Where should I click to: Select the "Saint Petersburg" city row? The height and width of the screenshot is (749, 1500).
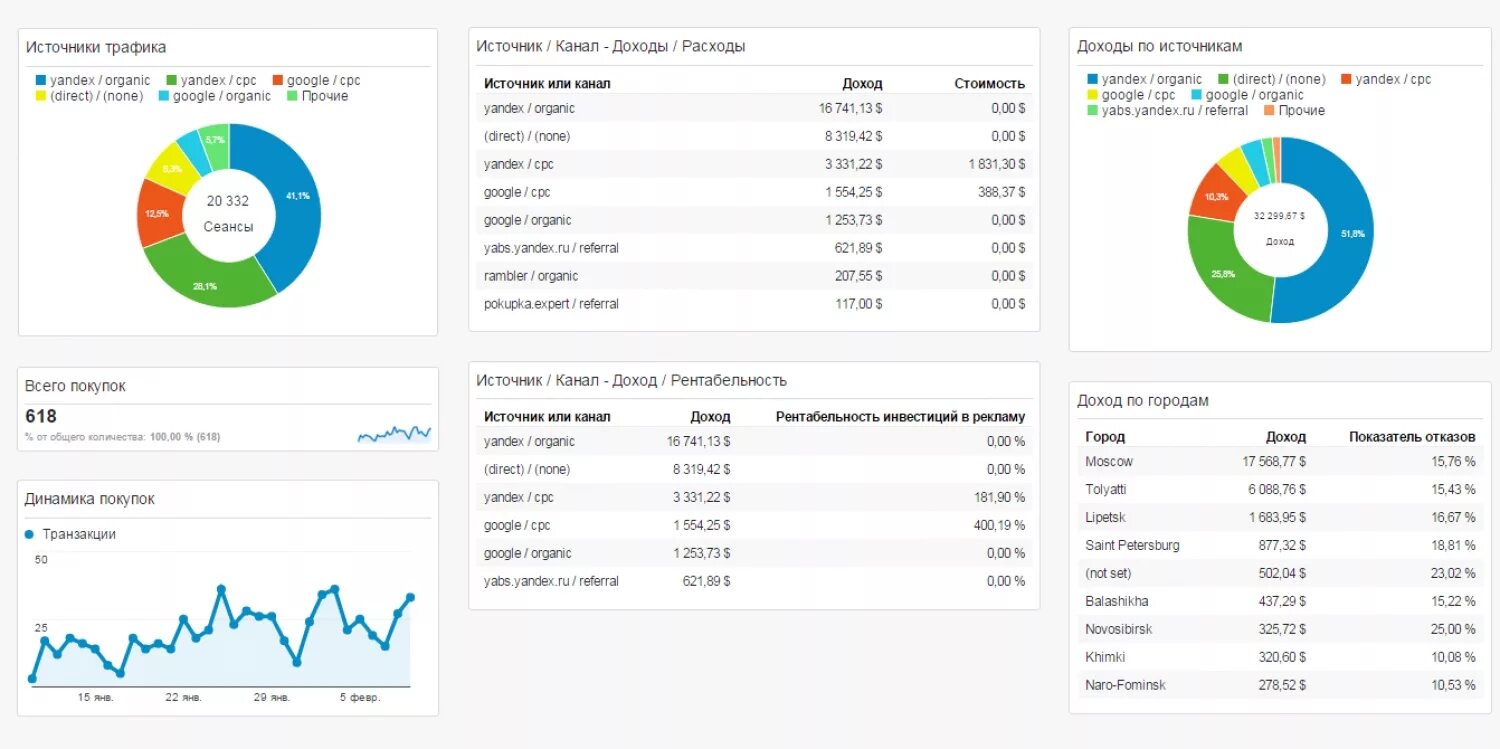coord(1280,545)
